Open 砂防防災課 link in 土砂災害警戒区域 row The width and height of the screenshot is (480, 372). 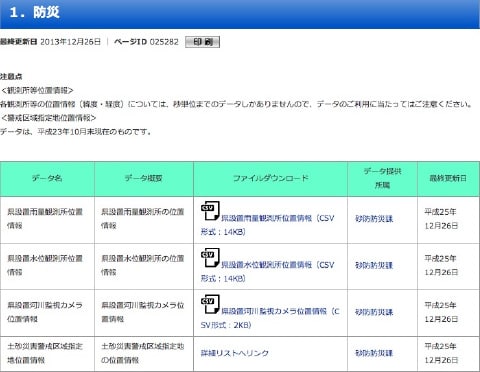[x=374, y=353]
